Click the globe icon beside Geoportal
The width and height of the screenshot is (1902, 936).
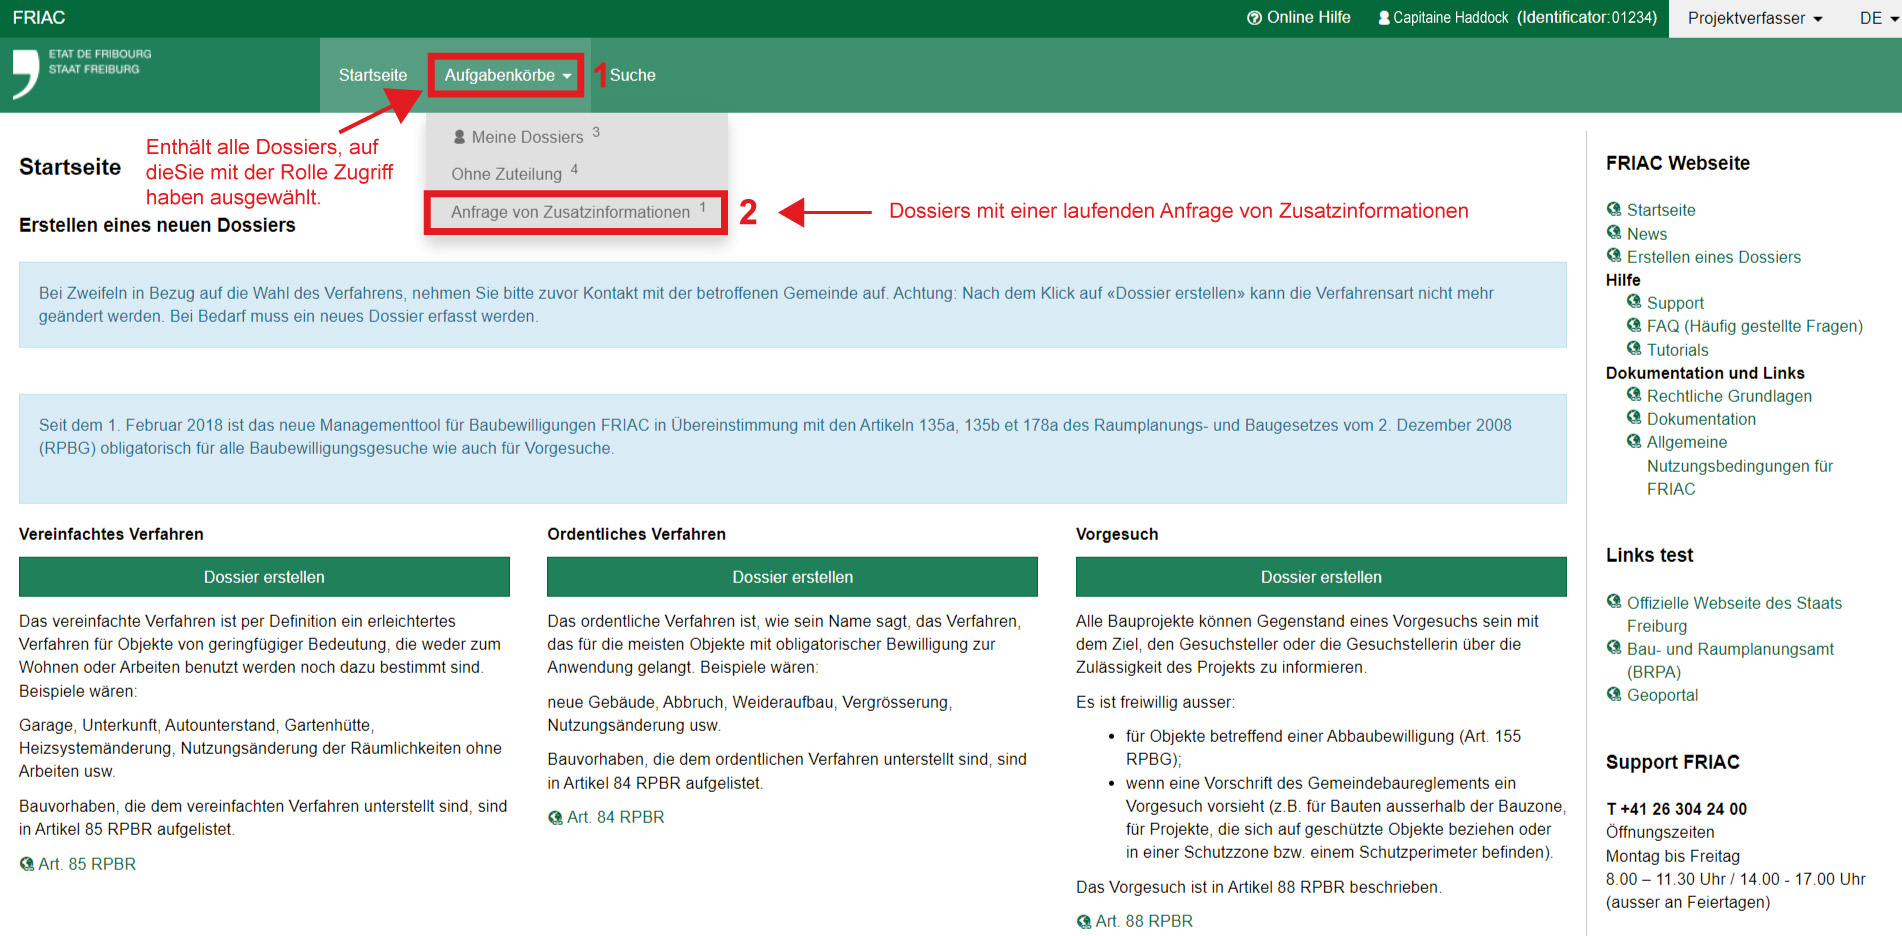[1614, 694]
